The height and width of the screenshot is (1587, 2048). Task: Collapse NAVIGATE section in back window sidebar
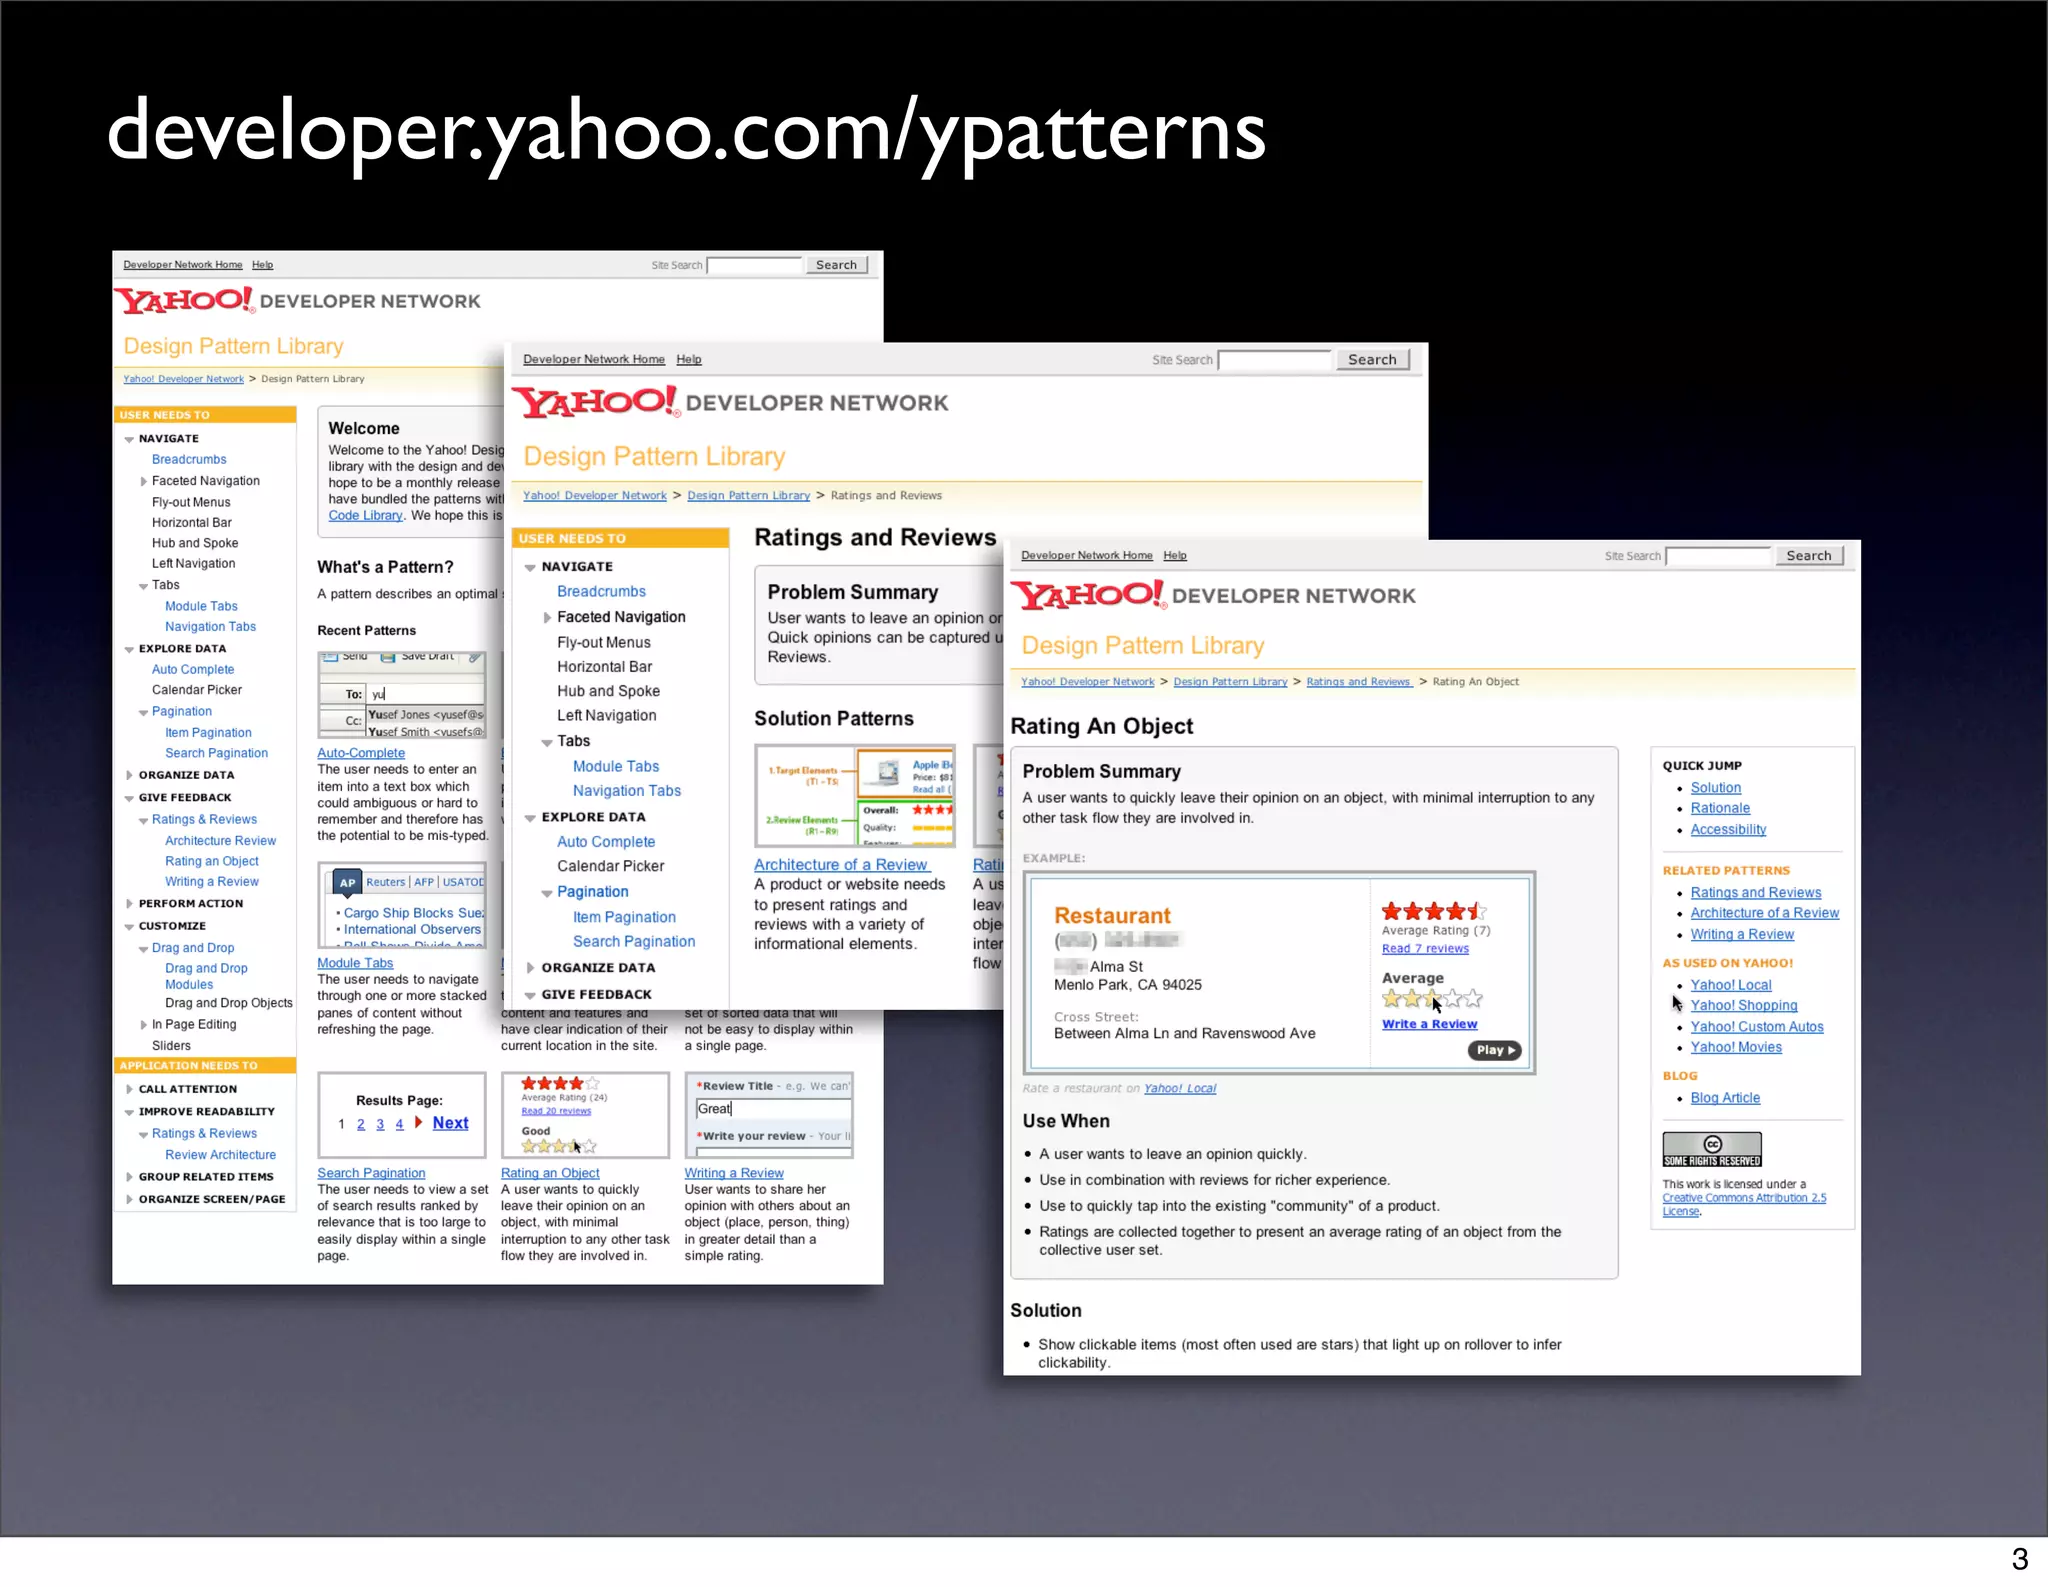point(129,439)
